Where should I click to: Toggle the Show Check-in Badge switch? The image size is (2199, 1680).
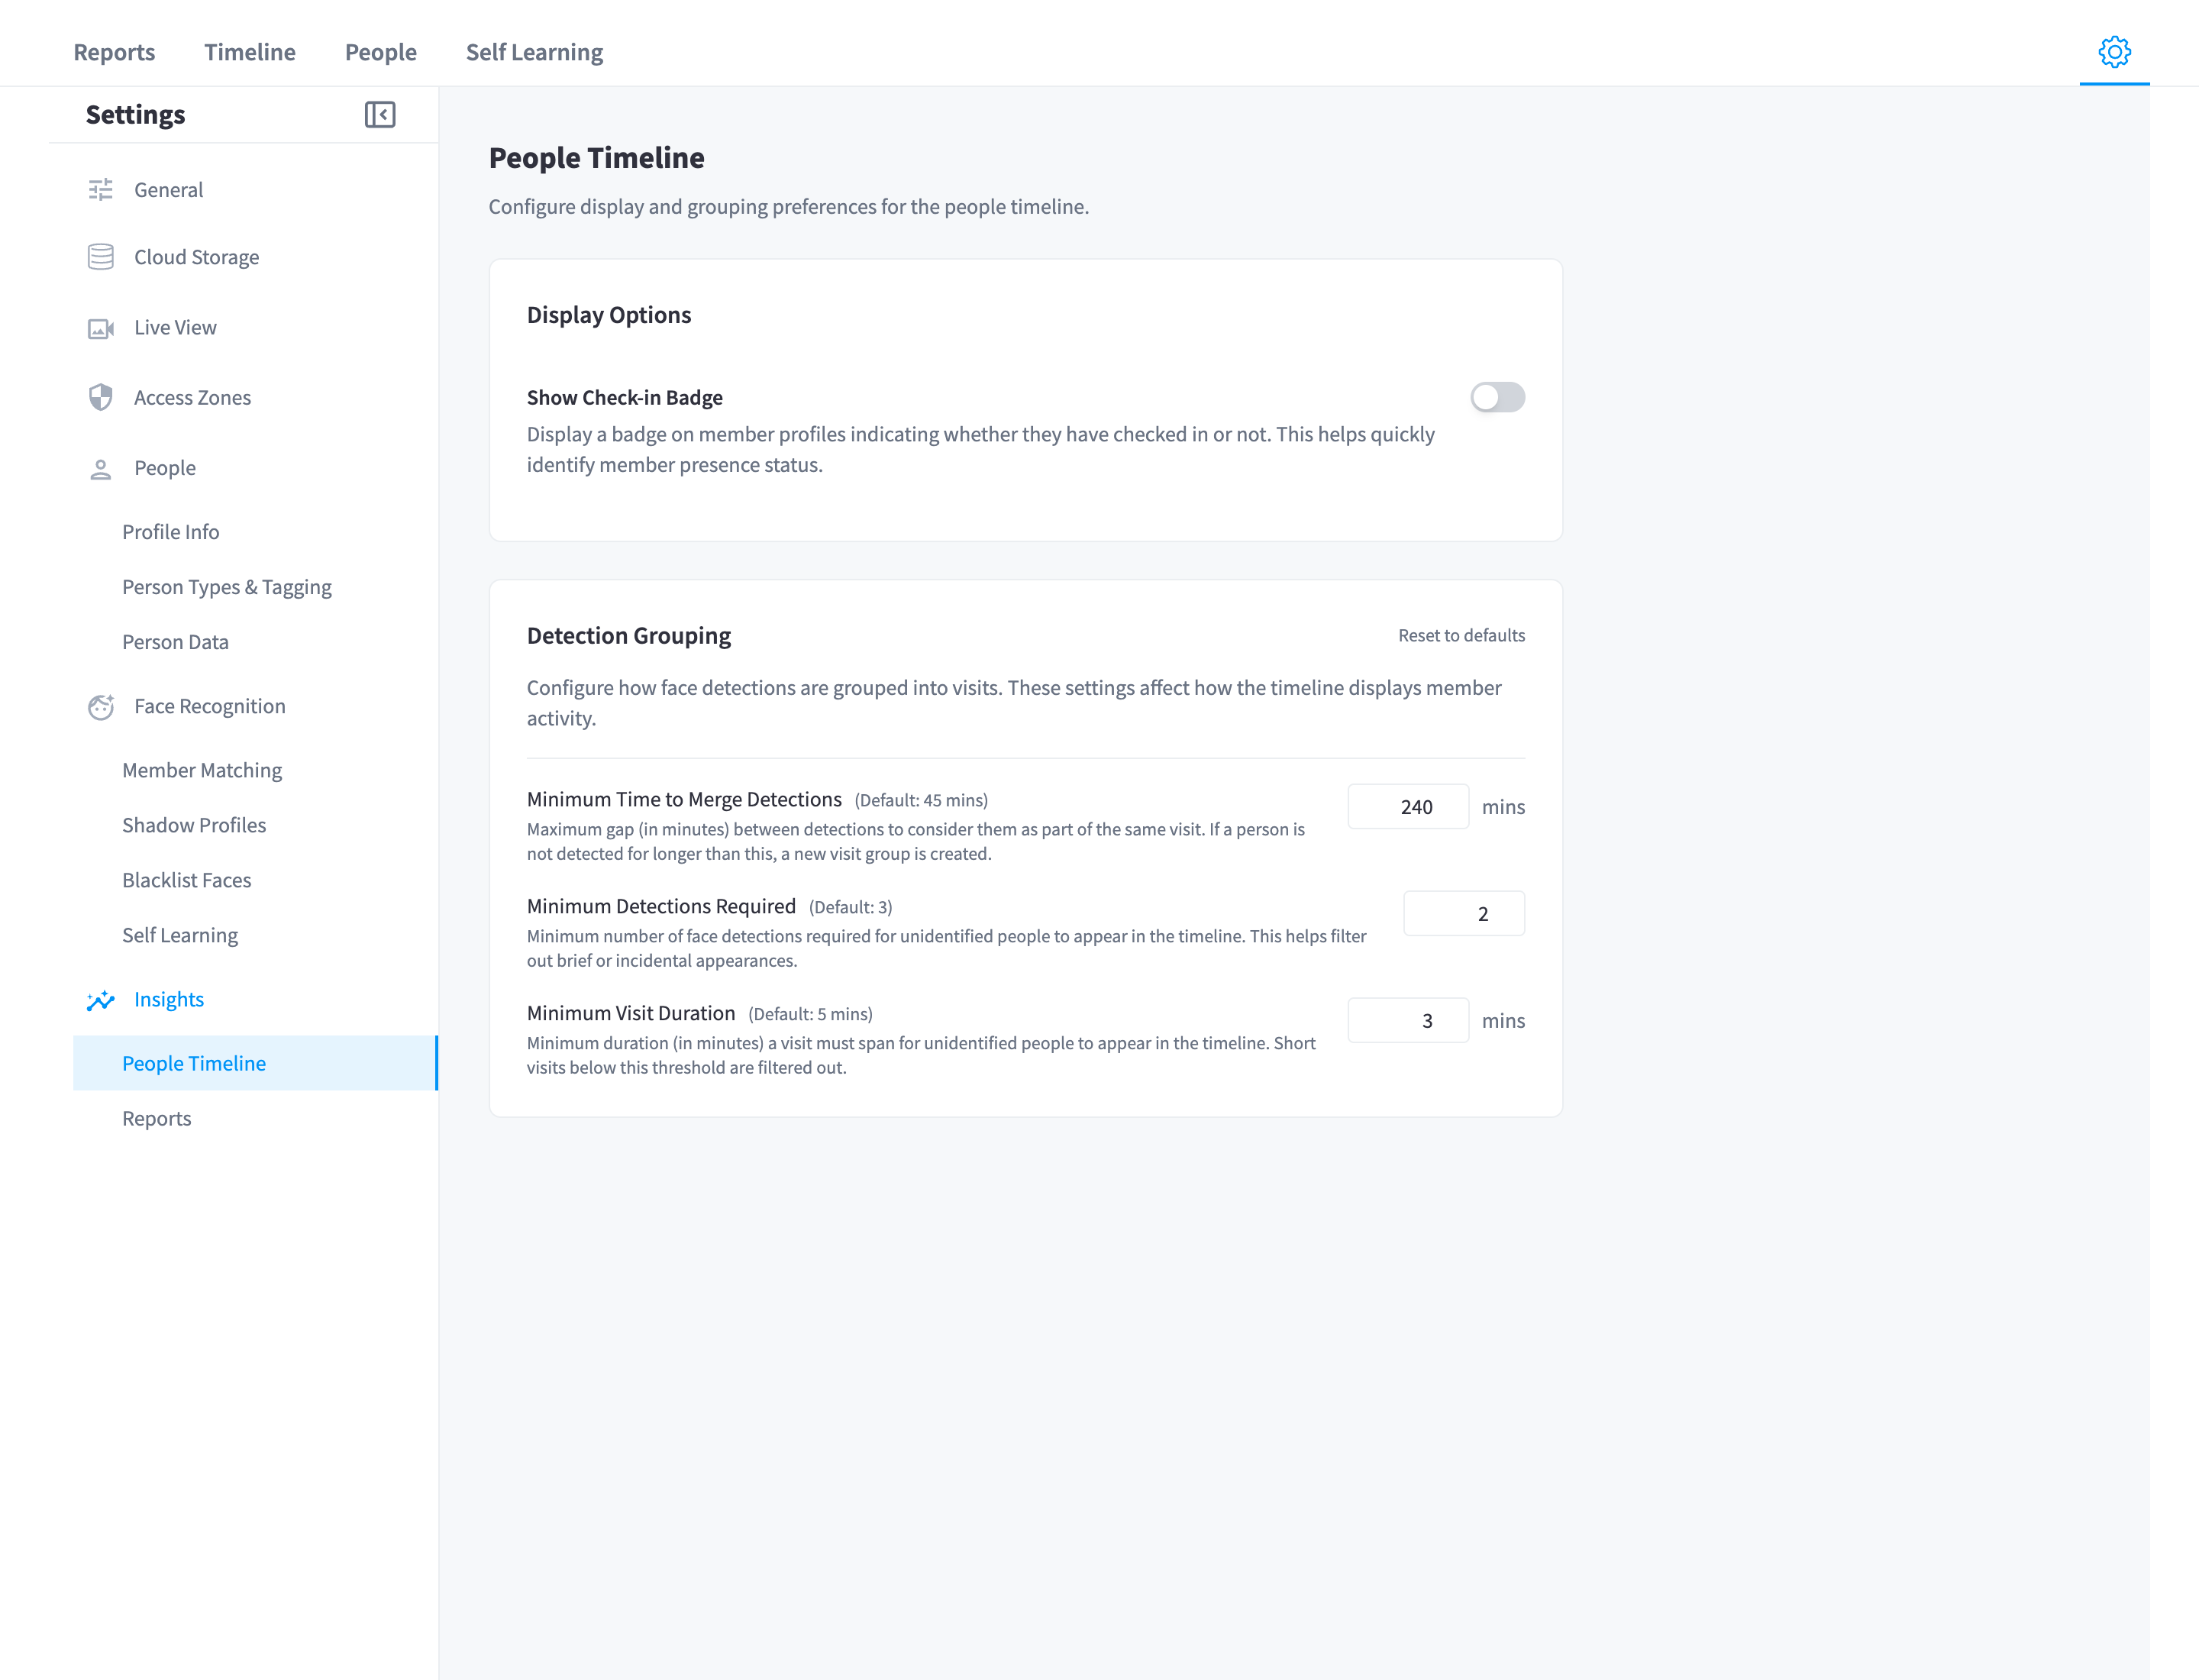point(1497,397)
